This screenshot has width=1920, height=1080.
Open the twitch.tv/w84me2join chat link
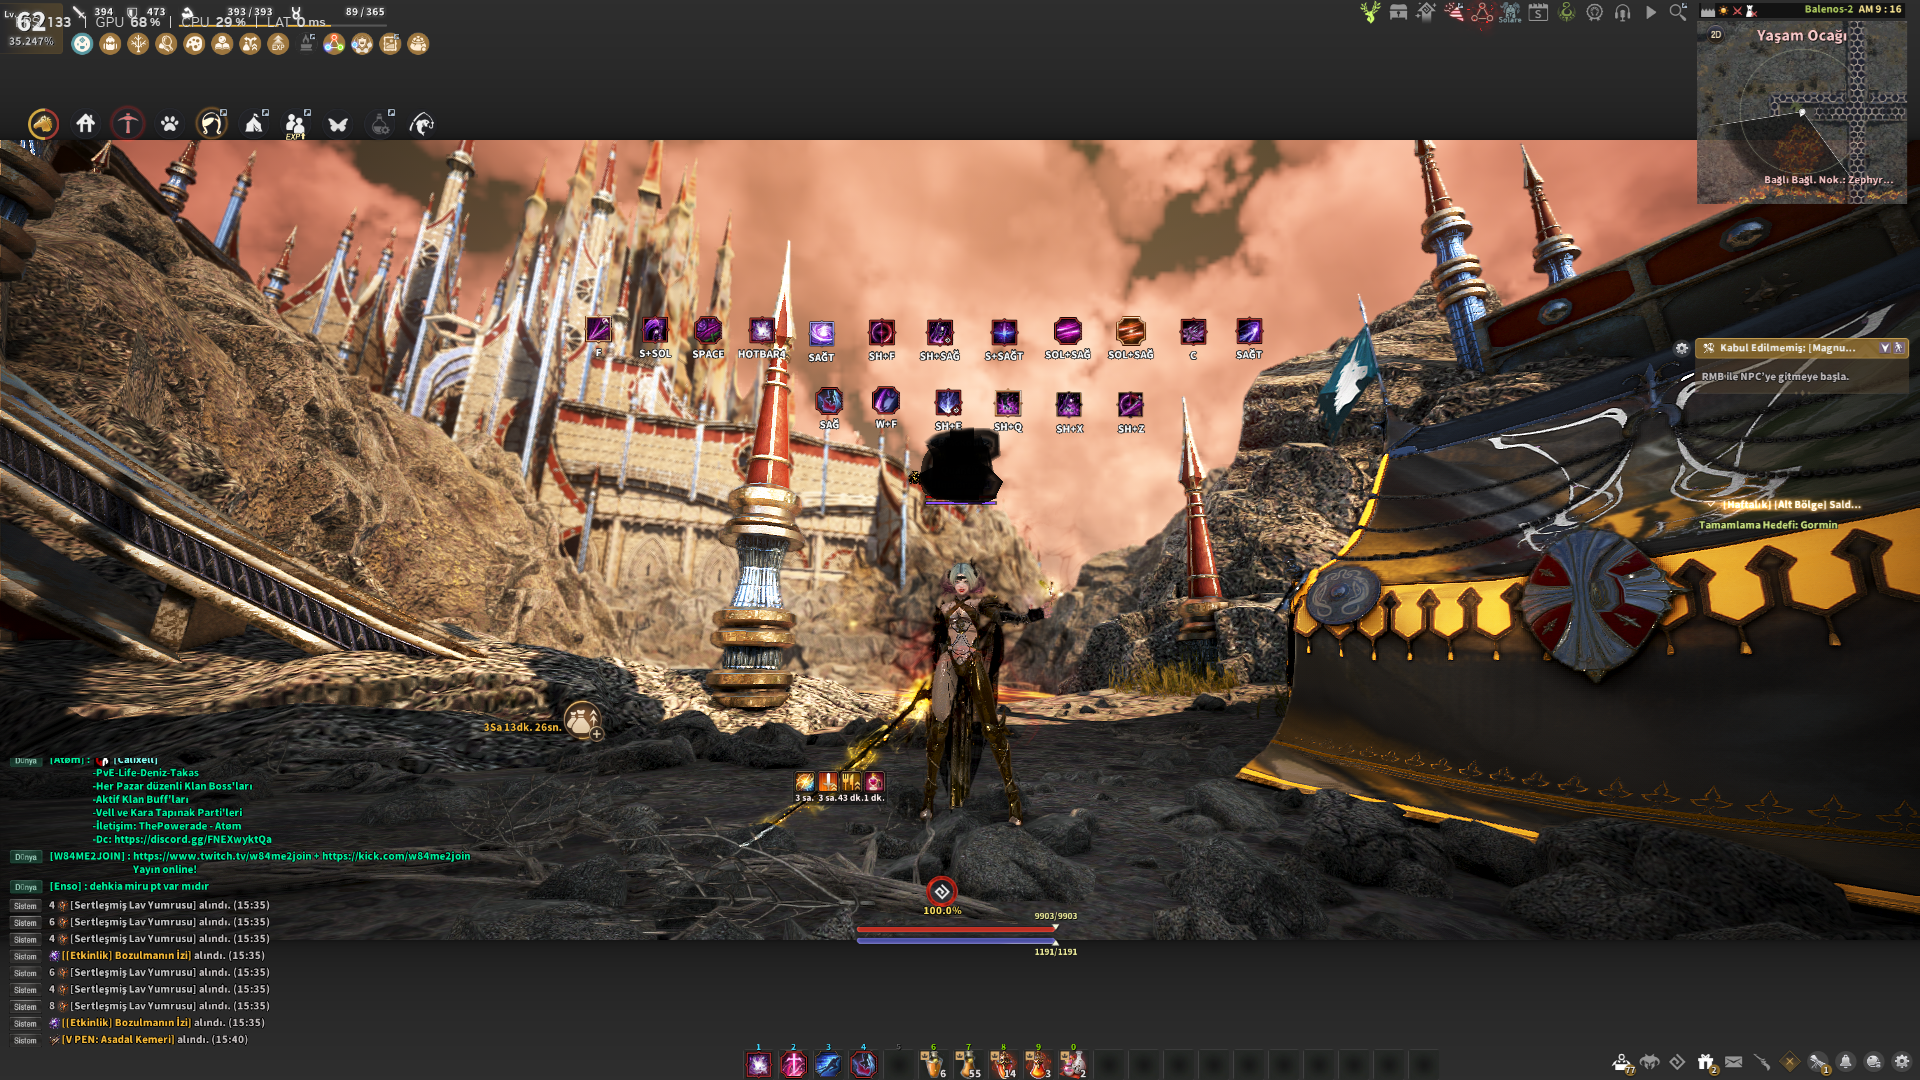[x=222, y=856]
